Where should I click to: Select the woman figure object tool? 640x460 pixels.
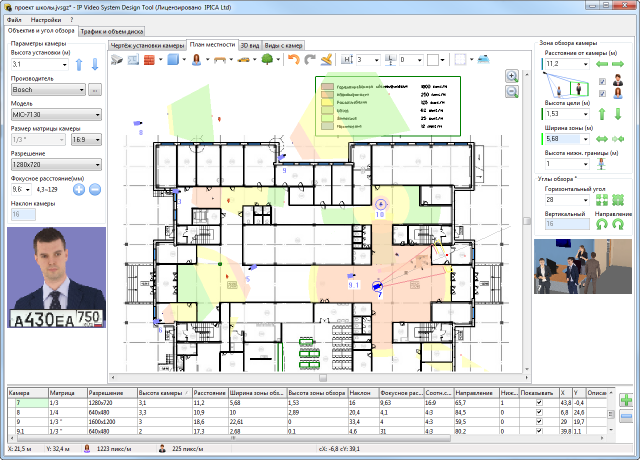197,60
